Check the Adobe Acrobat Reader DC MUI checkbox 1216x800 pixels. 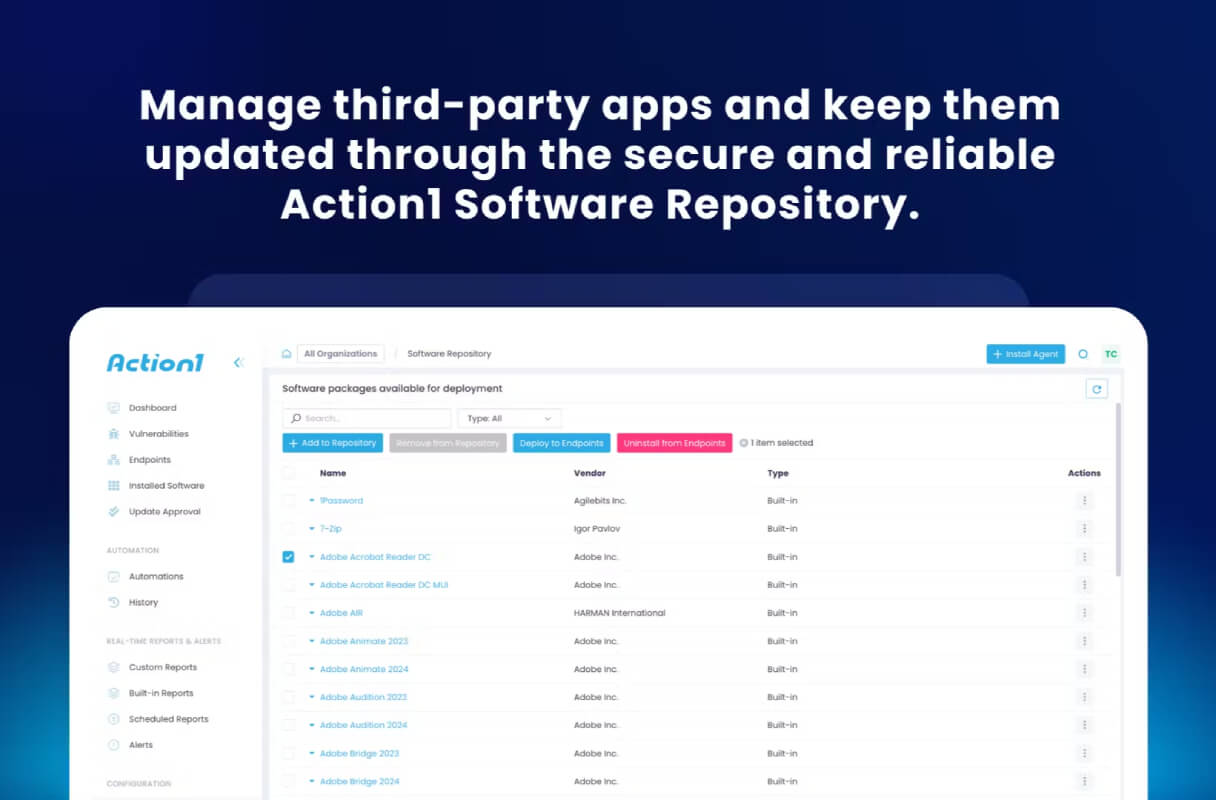[x=288, y=585]
